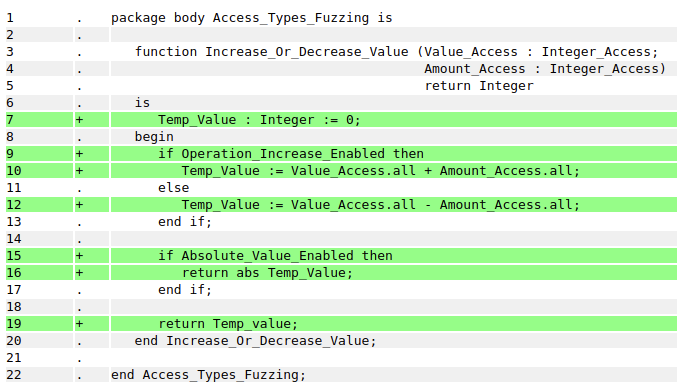
Task: Click the 'end Increase_Or_Decrease_Value;' line
Action: tap(256, 341)
